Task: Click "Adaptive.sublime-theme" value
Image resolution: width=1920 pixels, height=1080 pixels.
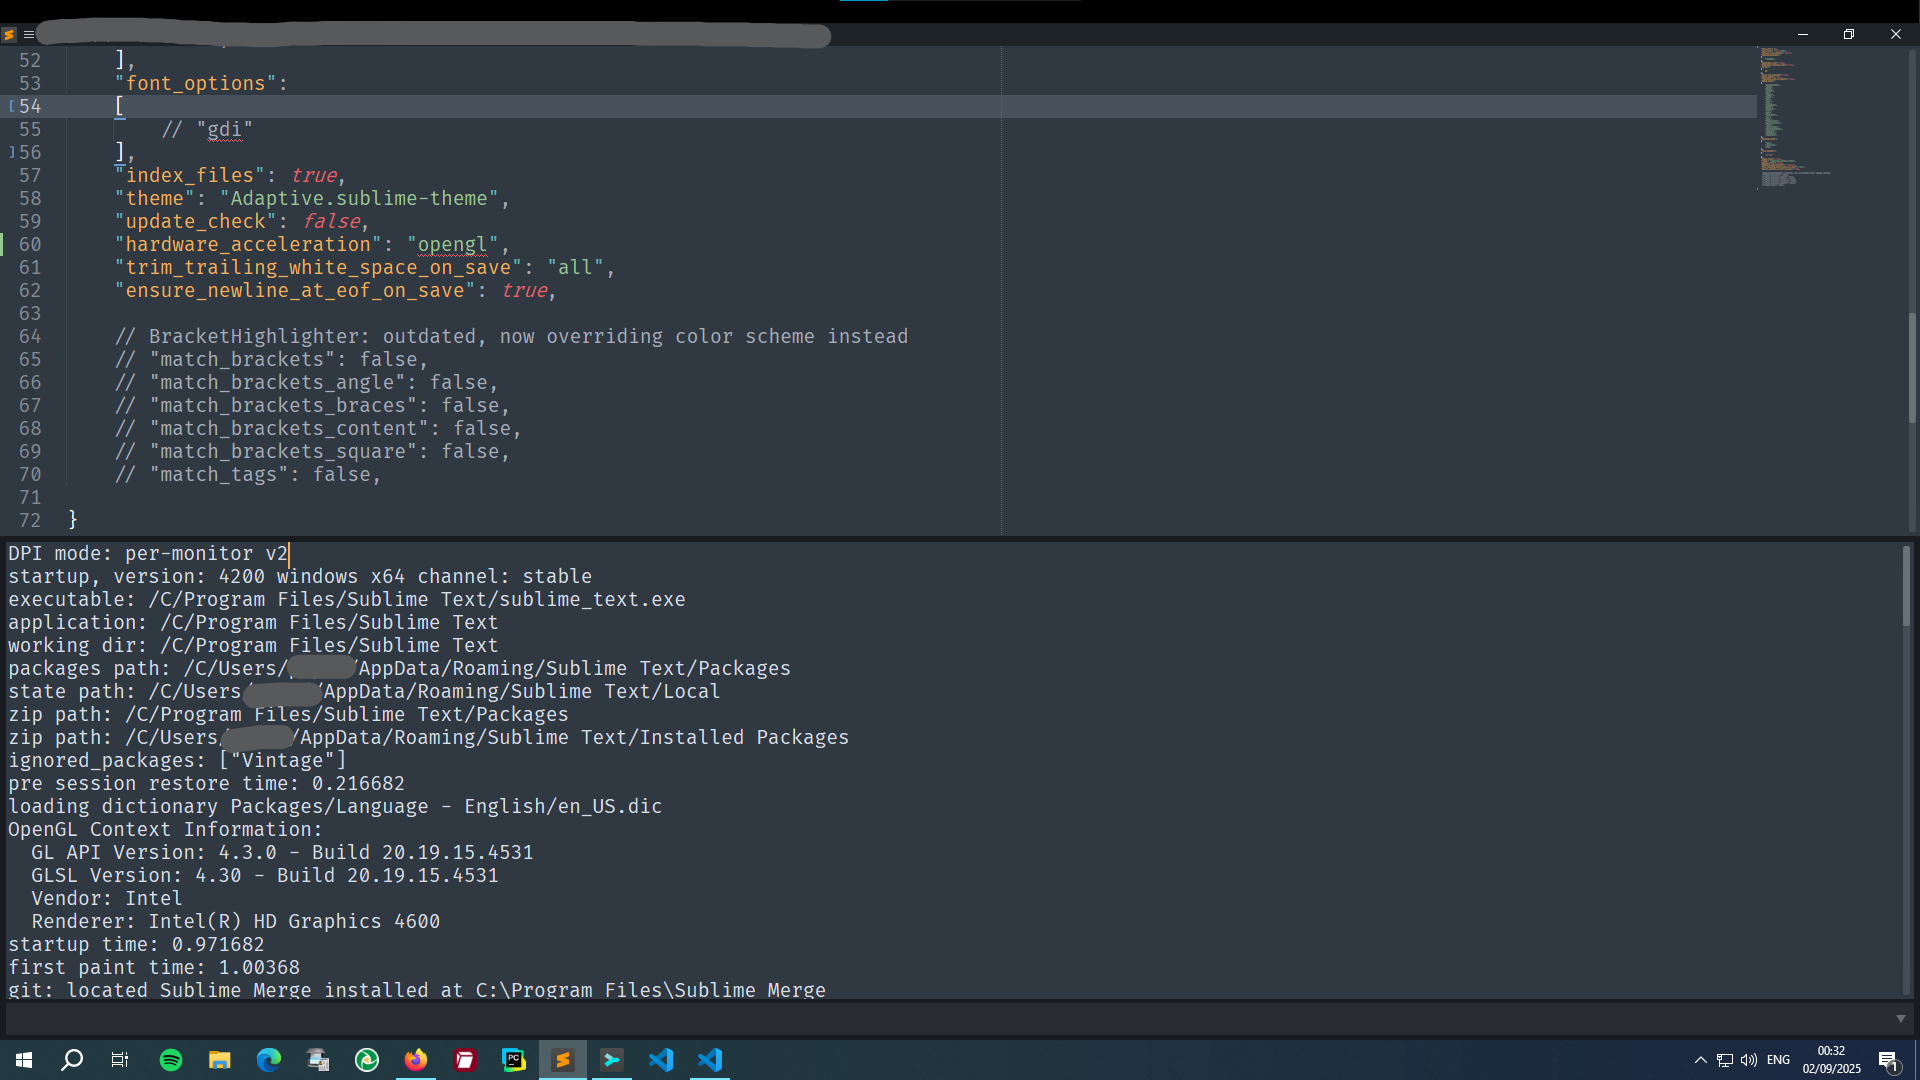Action: [359, 199]
